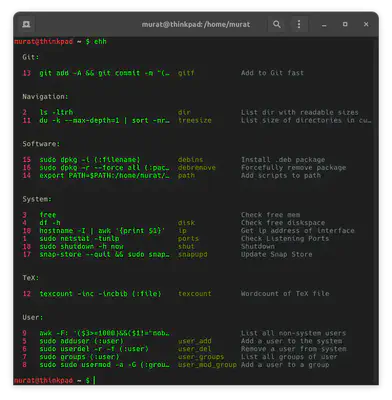Click 'Check Listening Ports' description
Image resolution: width=392 pixels, height=400 pixels.
285,239
